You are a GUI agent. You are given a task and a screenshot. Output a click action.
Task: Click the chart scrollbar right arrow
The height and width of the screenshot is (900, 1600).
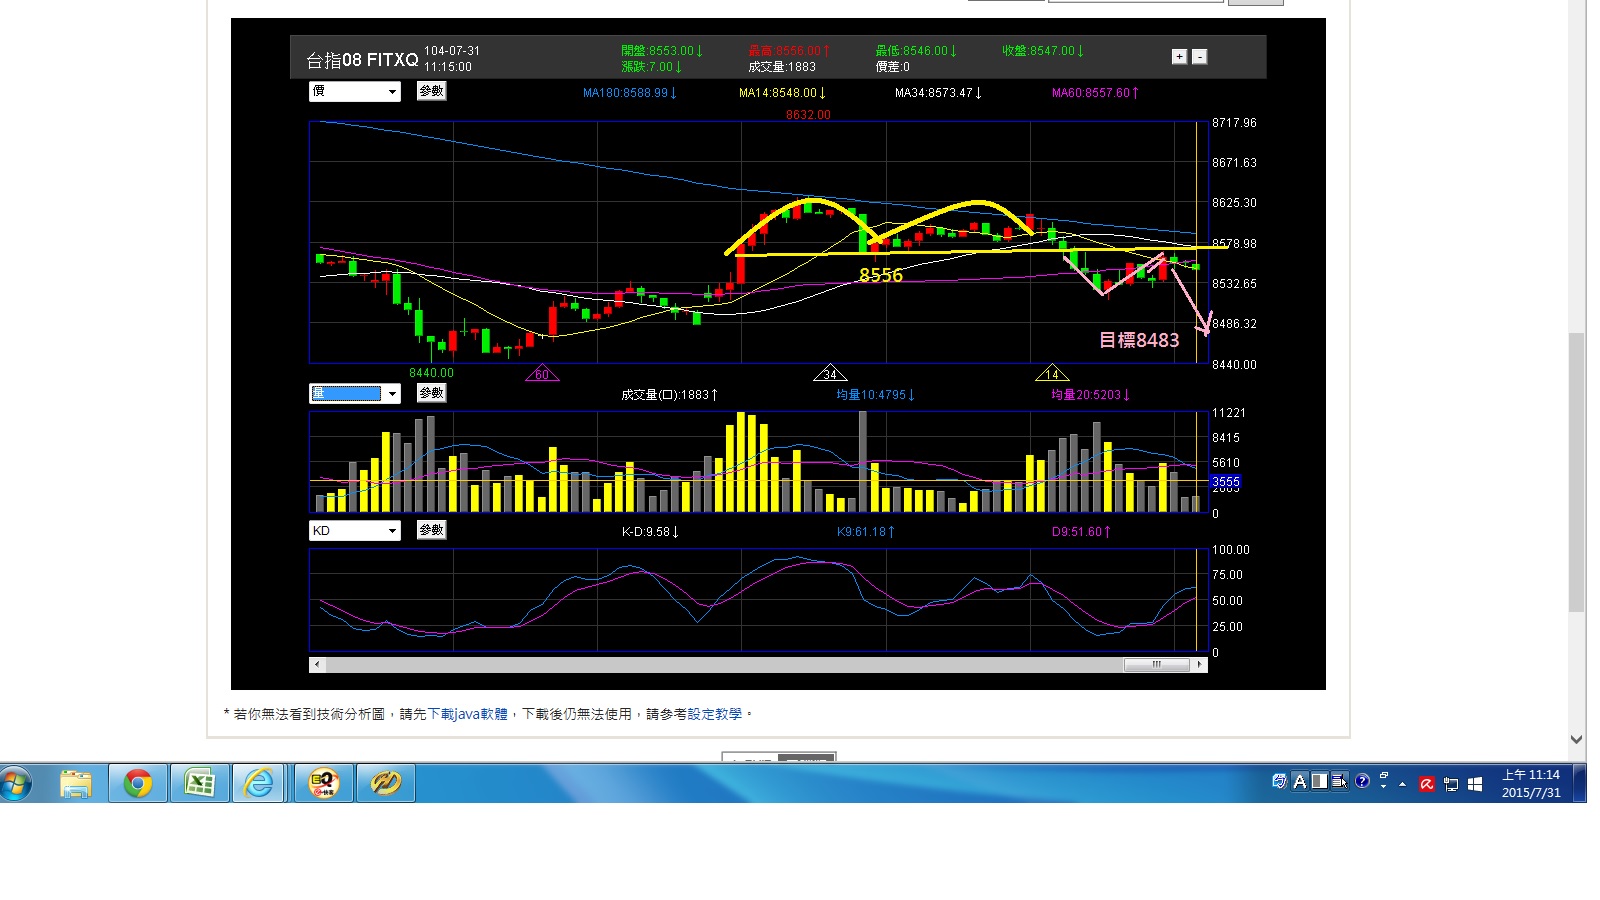click(x=1199, y=664)
